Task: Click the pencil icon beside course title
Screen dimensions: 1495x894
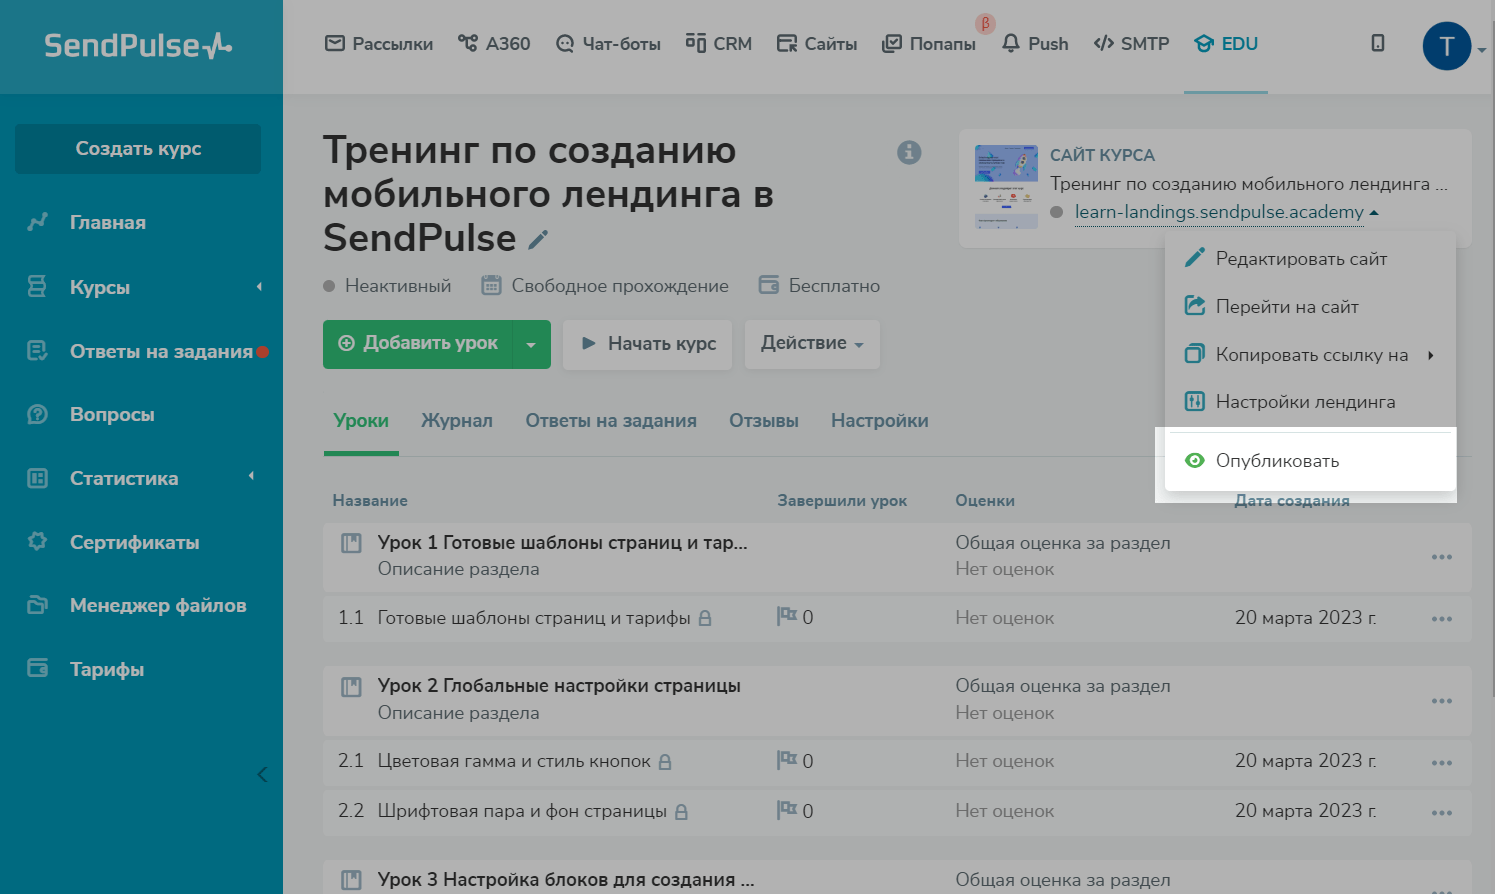Action: coord(538,240)
